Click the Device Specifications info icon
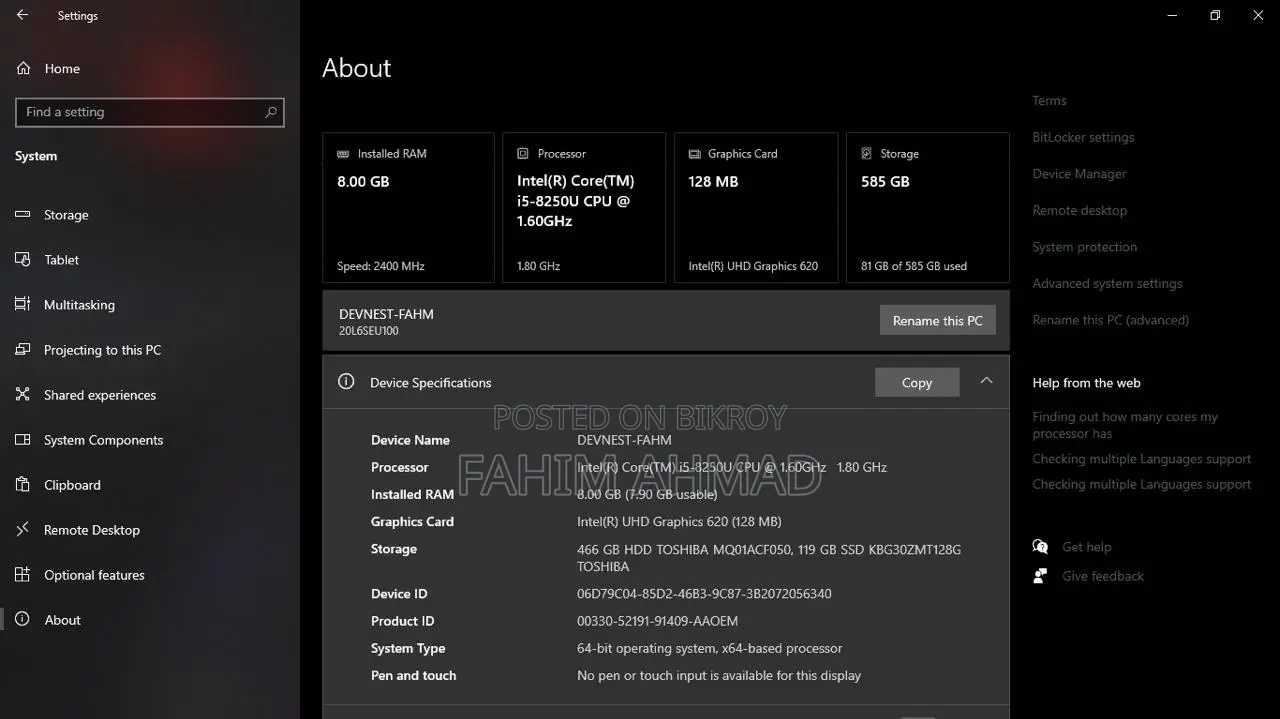The height and width of the screenshot is (719, 1280). [346, 382]
